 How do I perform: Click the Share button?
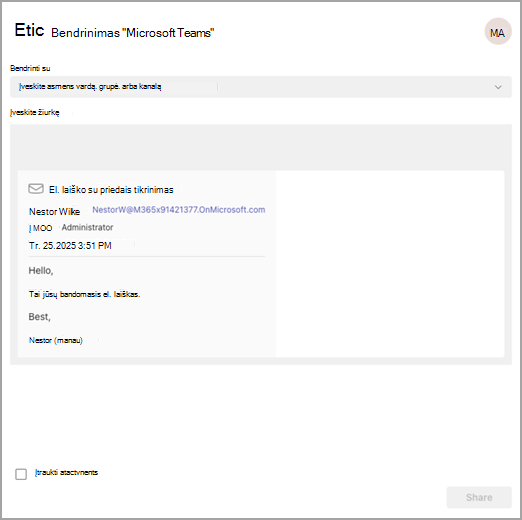tap(479, 497)
